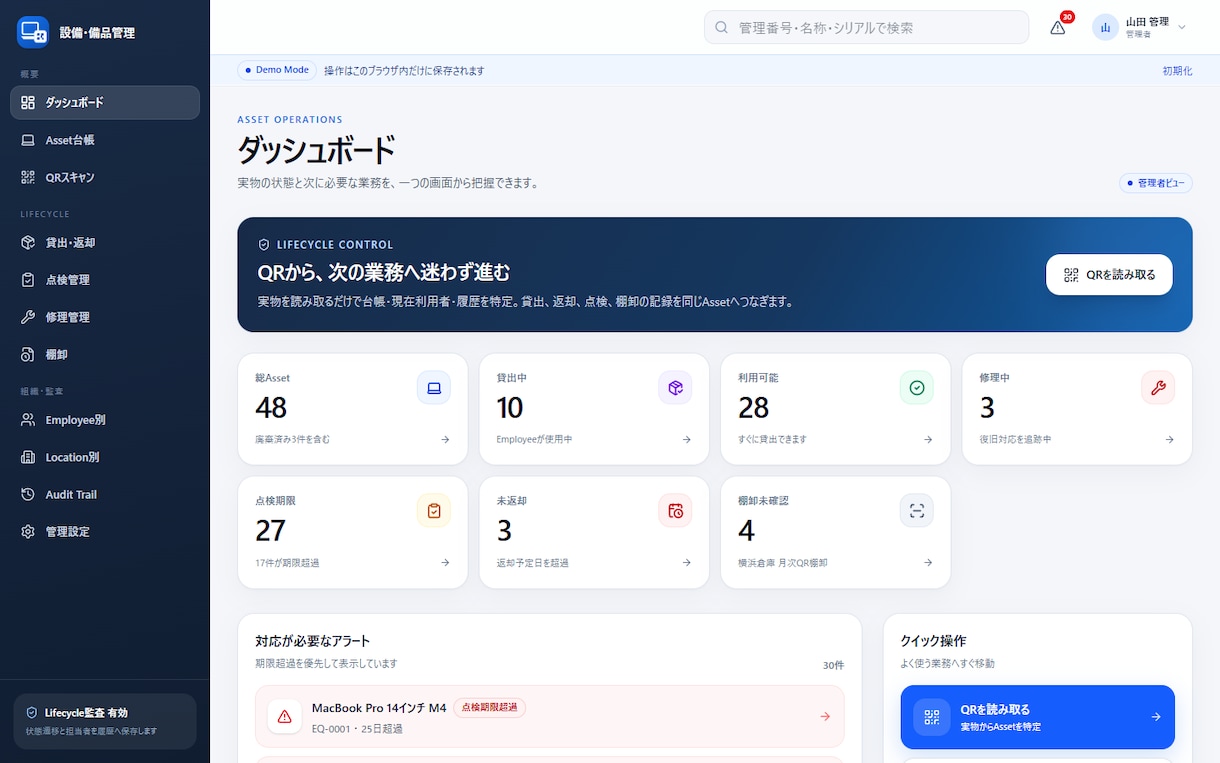Click the box icon on the 貸出中 card
Viewport: 1220px width, 763px height.
pyautogui.click(x=675, y=388)
